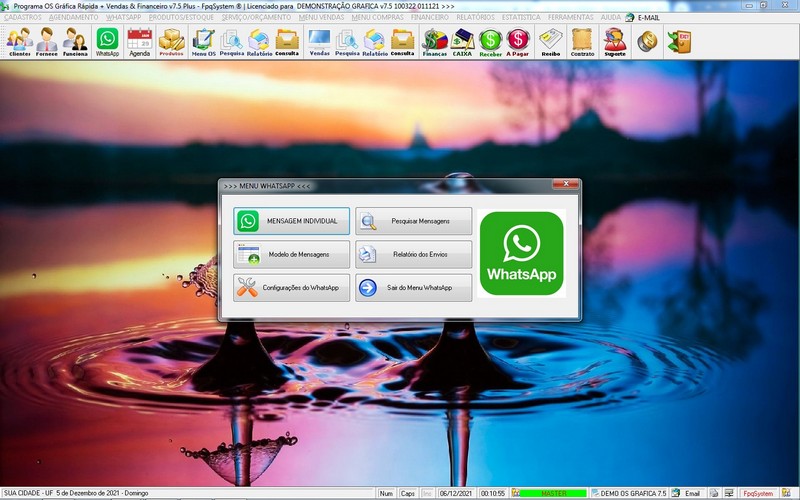Open the AGENDAMENTO menu
Viewport: 800px width, 500px height.
73,17
